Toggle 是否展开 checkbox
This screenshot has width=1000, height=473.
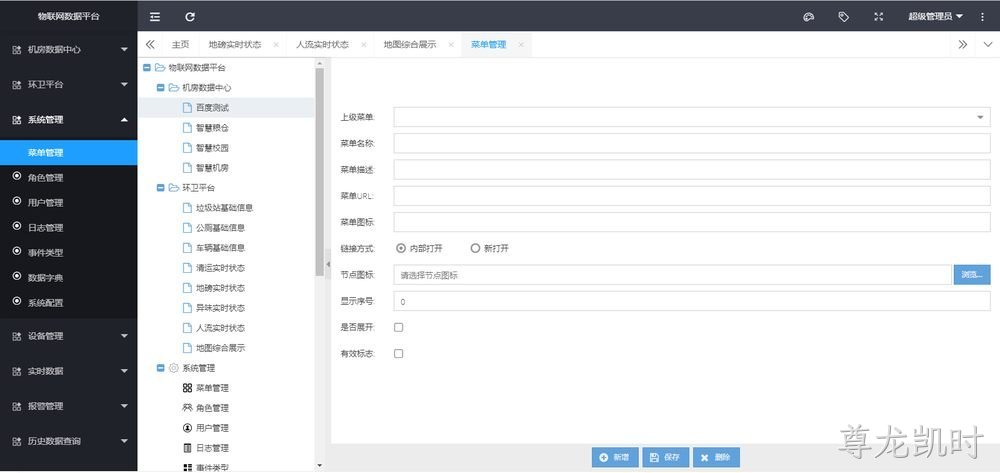[399, 327]
